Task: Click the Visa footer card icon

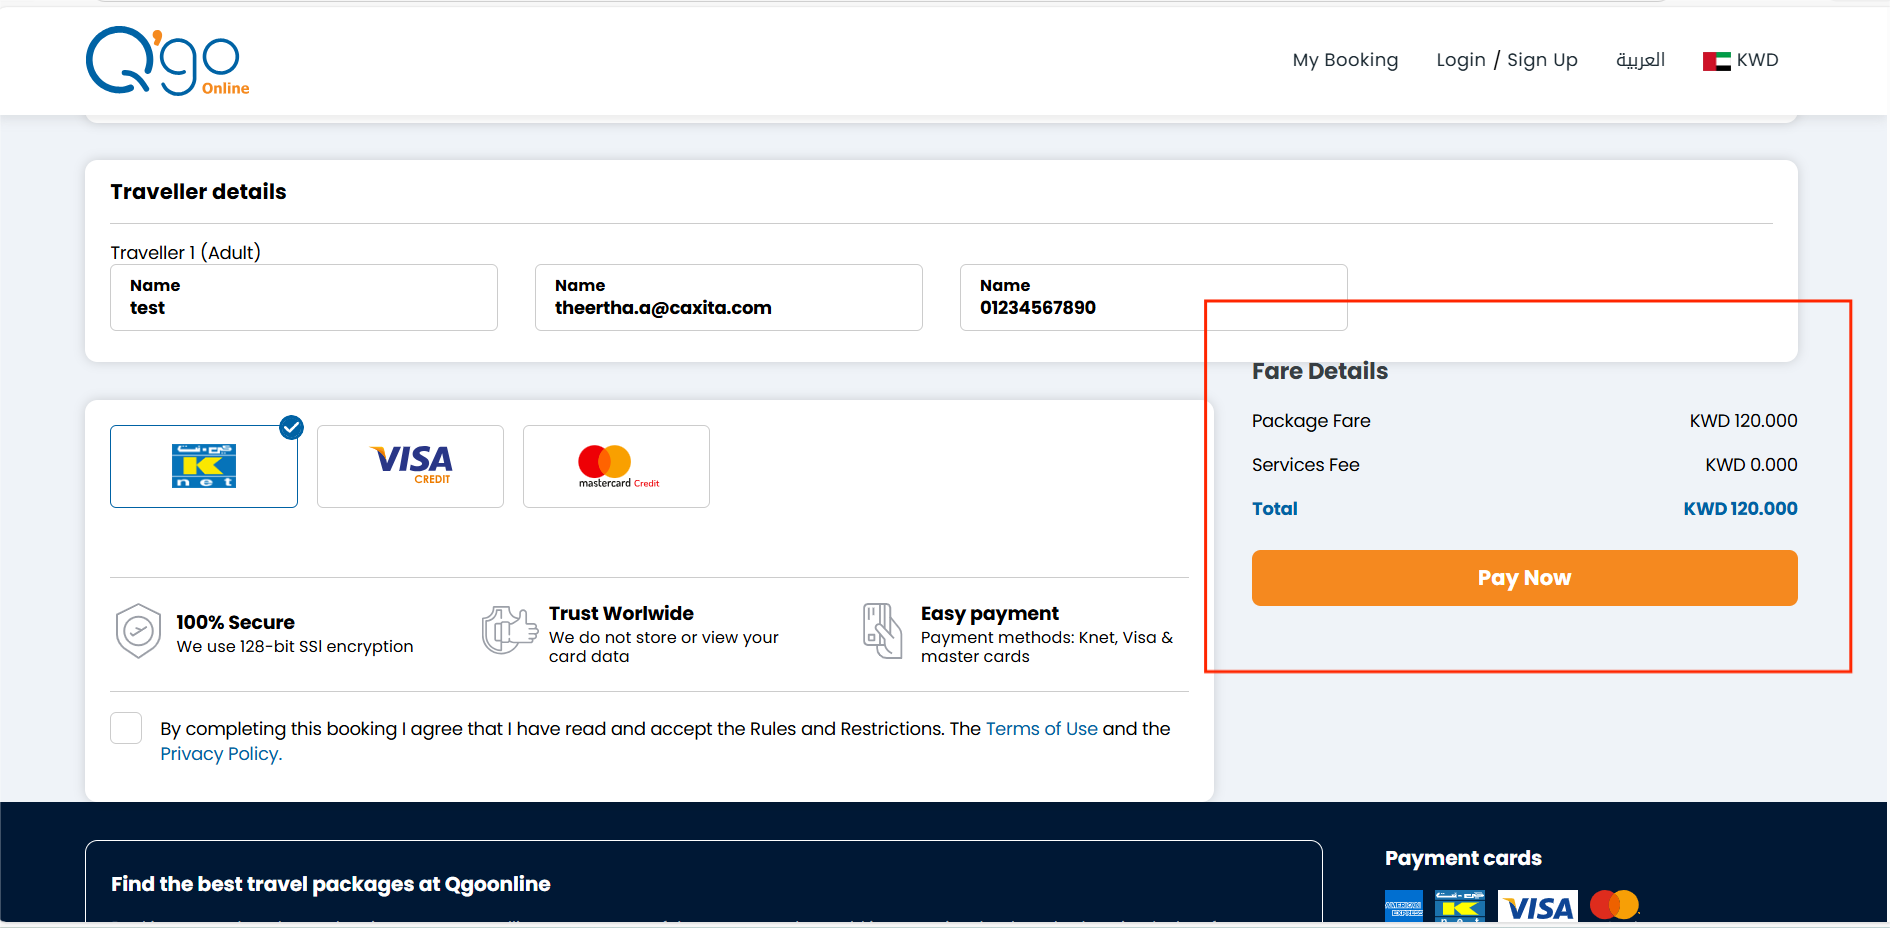Action: coord(1537,906)
